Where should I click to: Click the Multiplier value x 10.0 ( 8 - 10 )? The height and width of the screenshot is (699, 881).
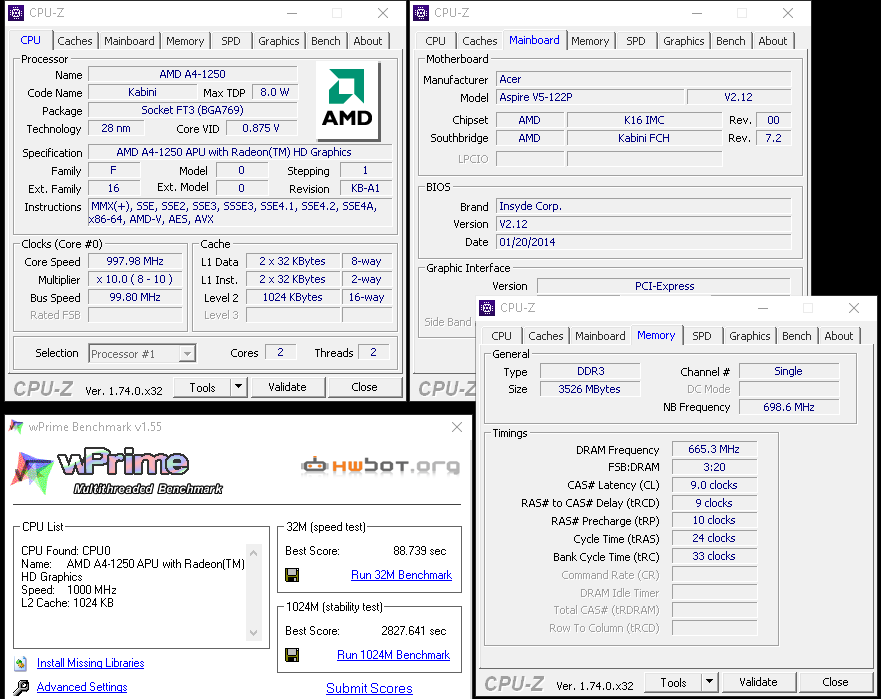point(135,279)
